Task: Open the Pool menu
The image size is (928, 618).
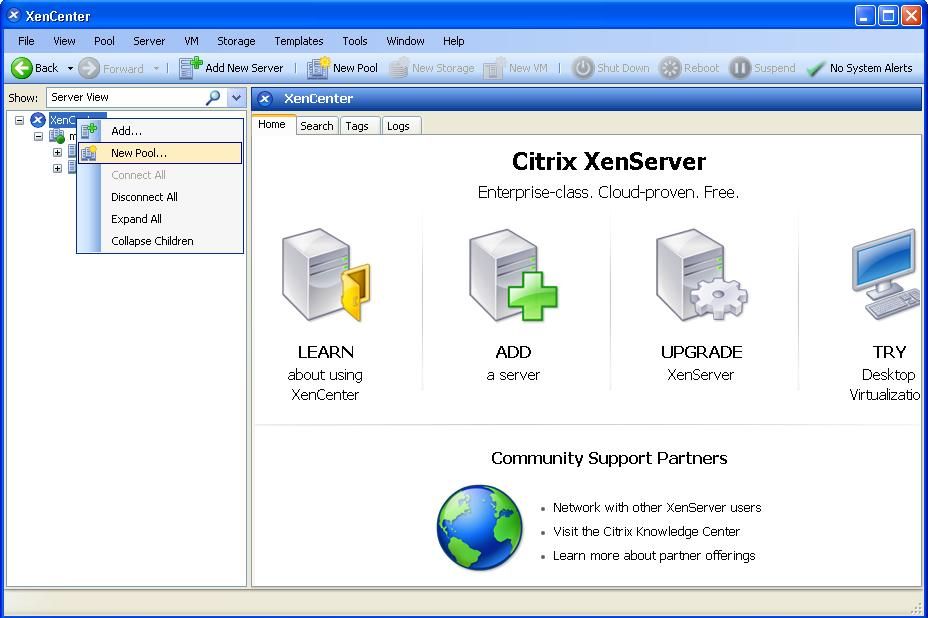Action: coord(104,41)
